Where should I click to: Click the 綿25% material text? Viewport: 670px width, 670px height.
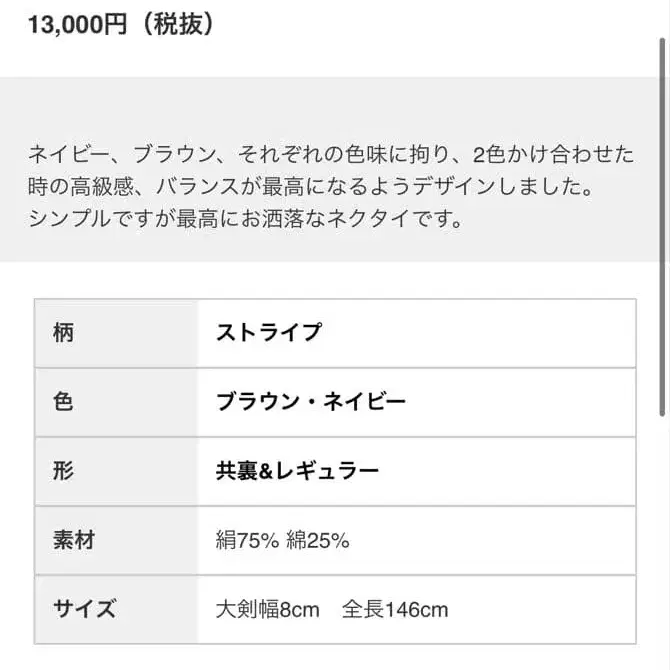[317, 540]
